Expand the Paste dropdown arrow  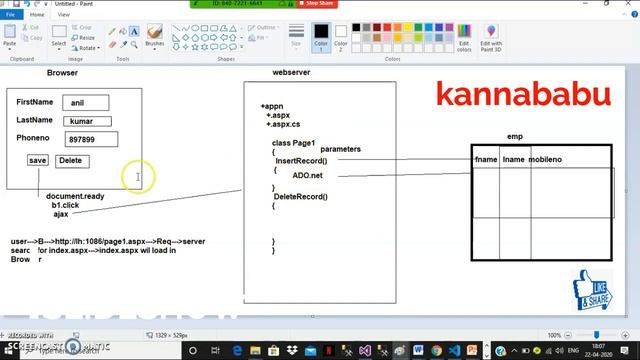[9, 49]
